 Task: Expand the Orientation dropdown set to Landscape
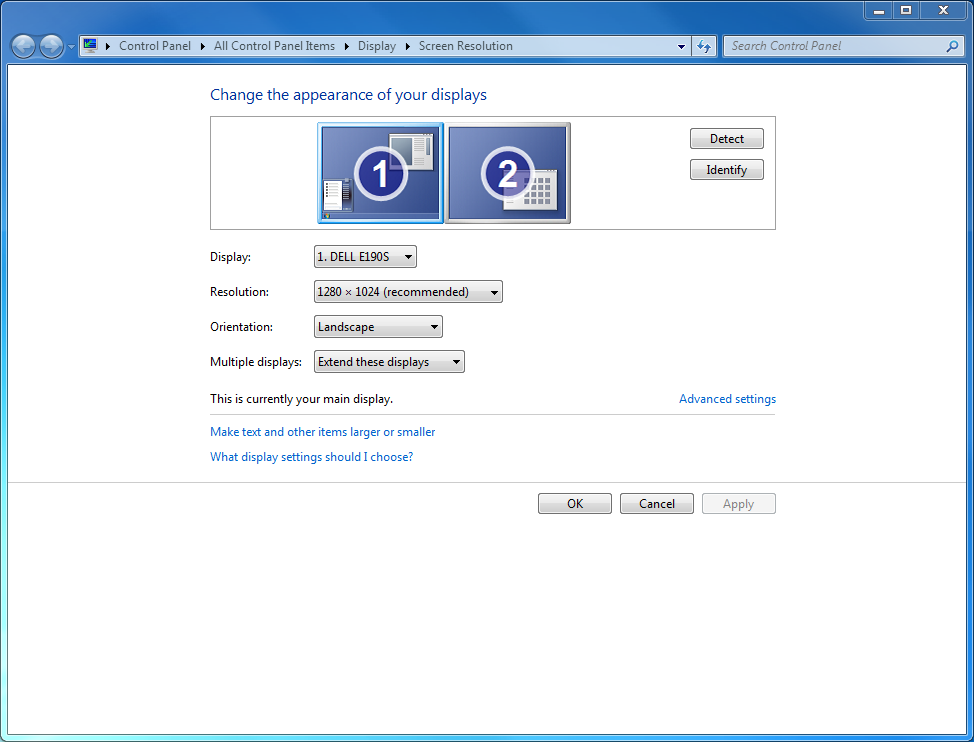[x=378, y=327]
